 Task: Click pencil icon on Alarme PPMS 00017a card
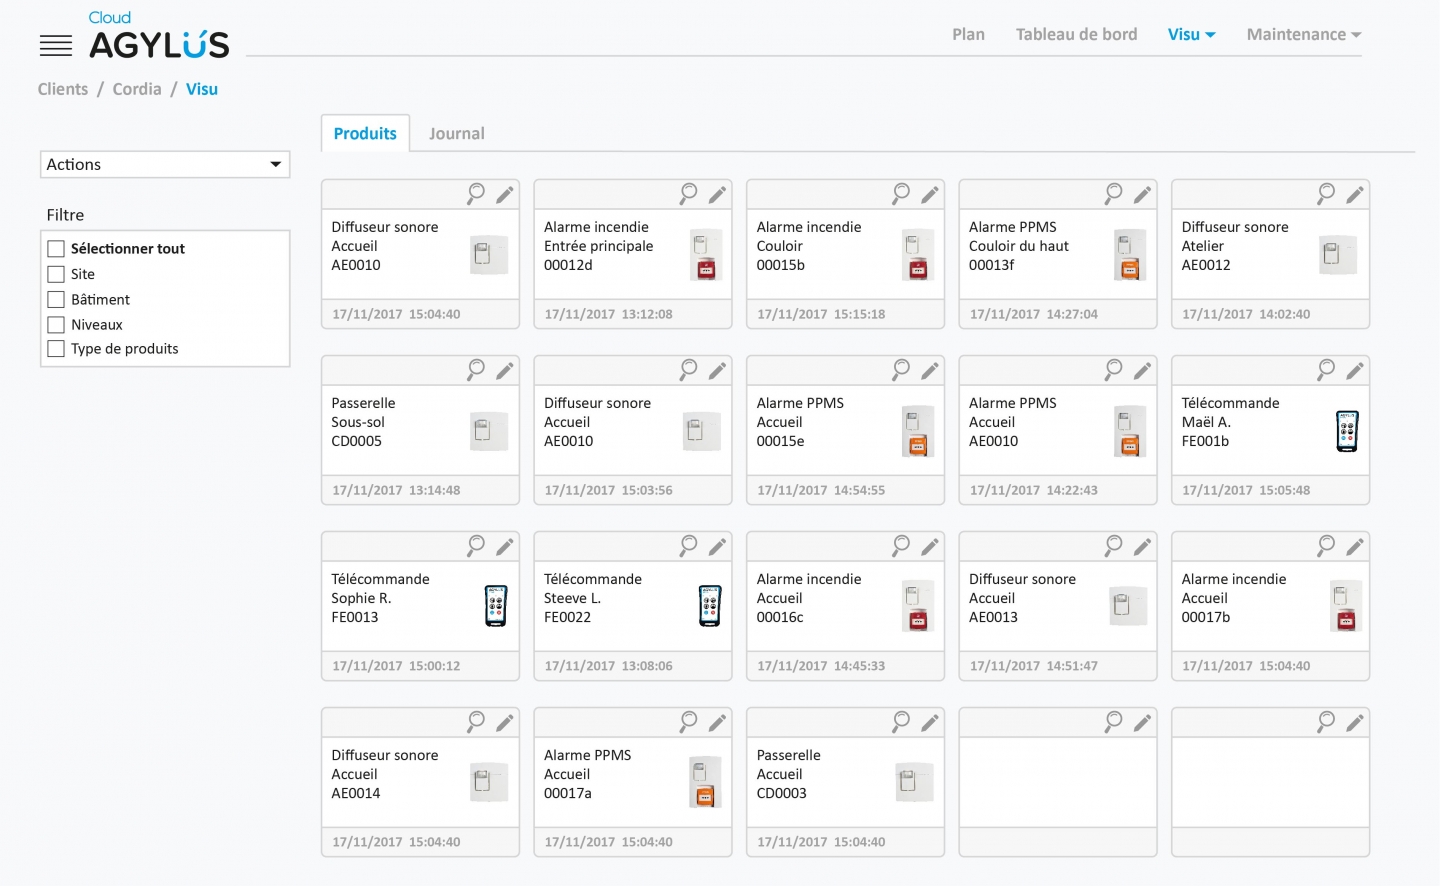click(718, 722)
